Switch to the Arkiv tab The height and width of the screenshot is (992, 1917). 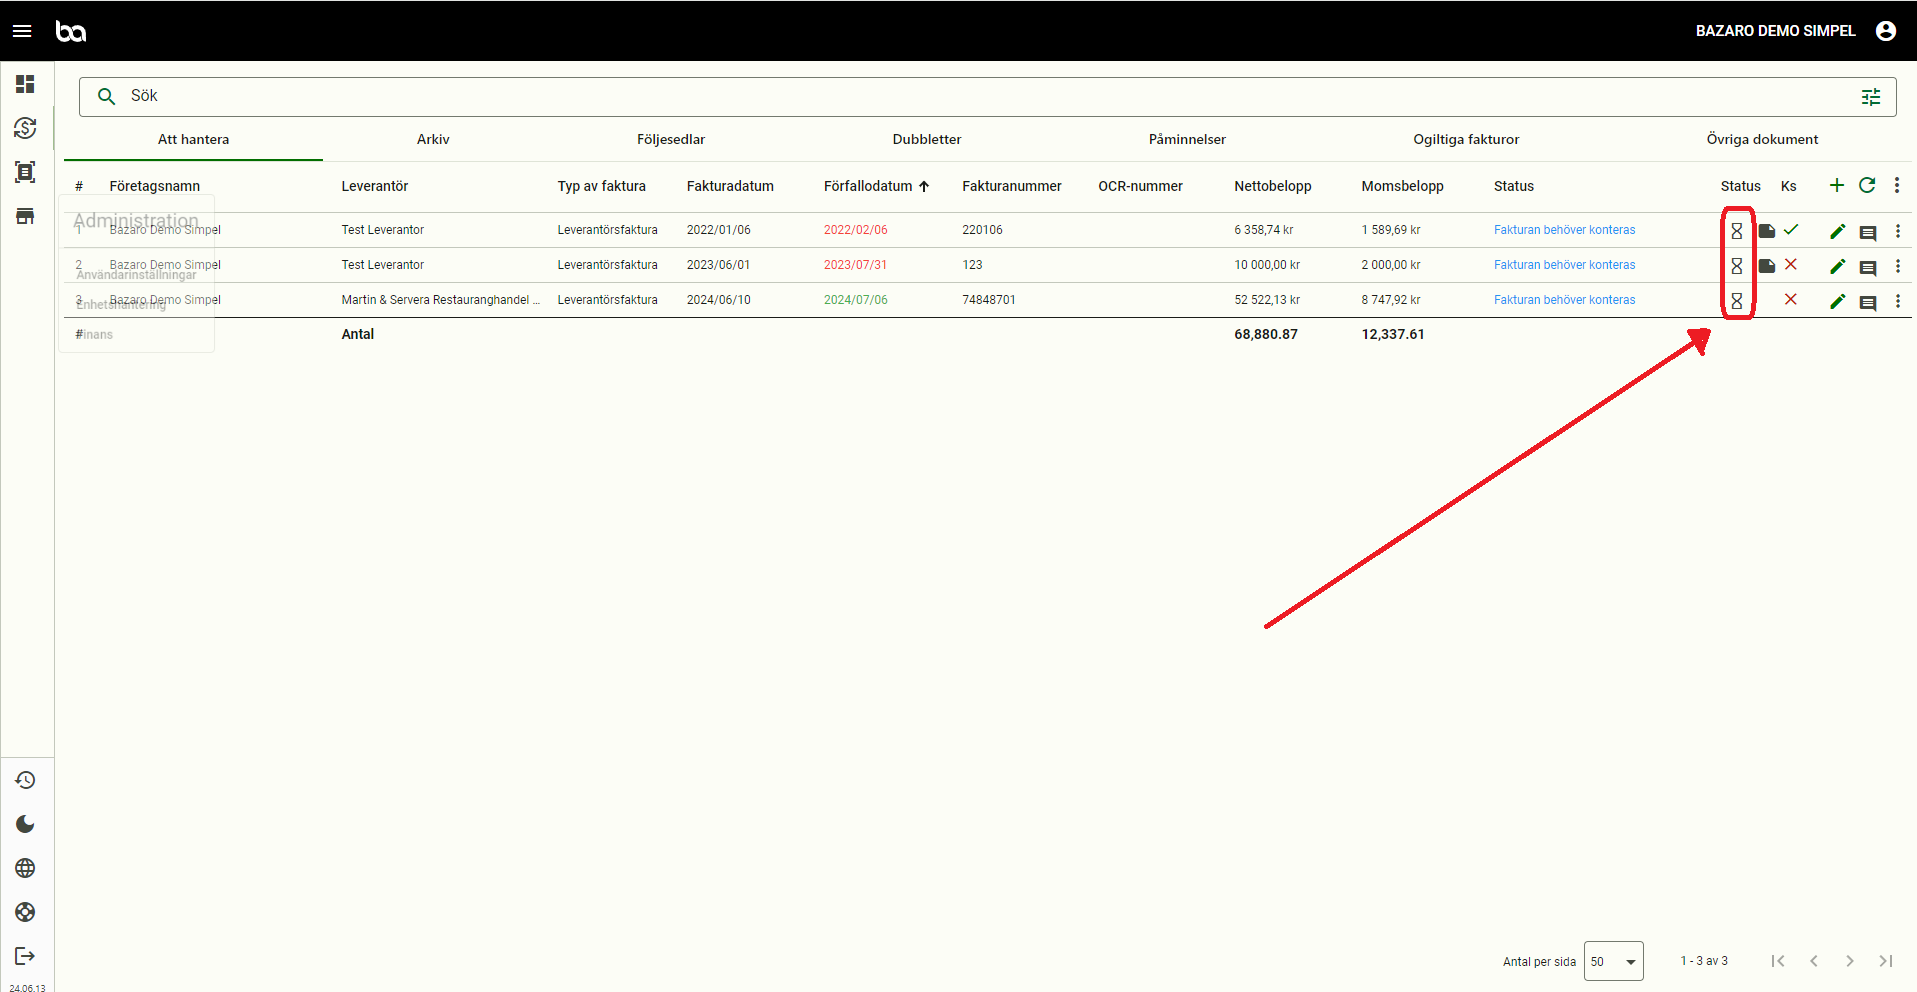[433, 140]
